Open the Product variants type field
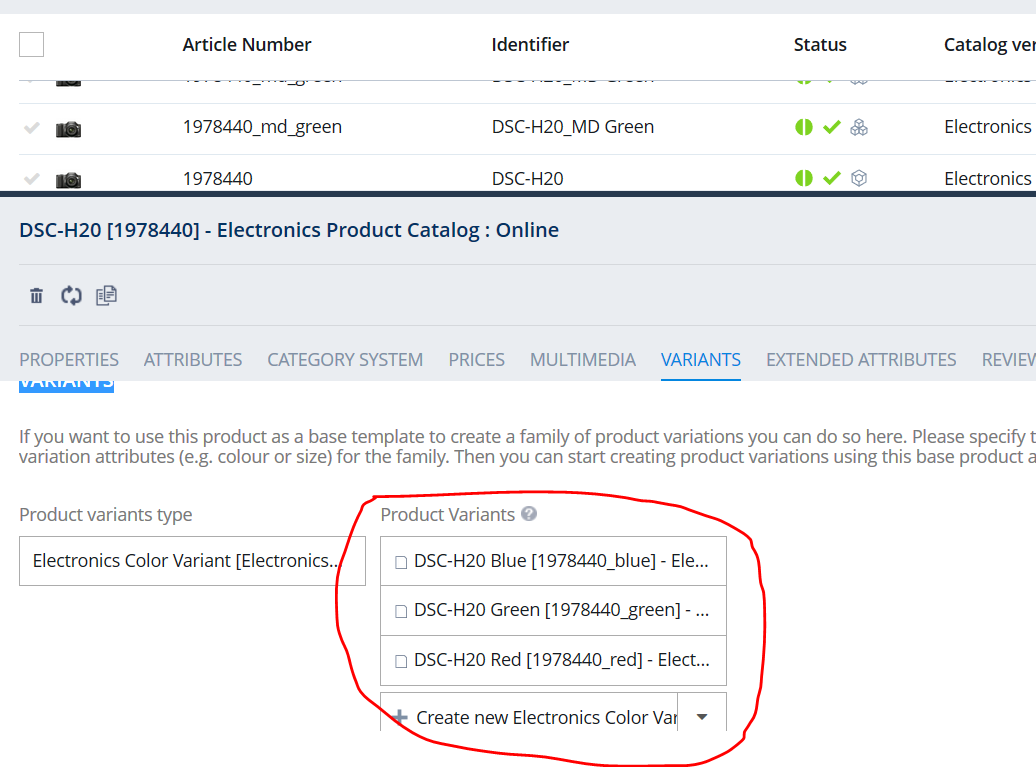1036x767 pixels. tap(192, 561)
